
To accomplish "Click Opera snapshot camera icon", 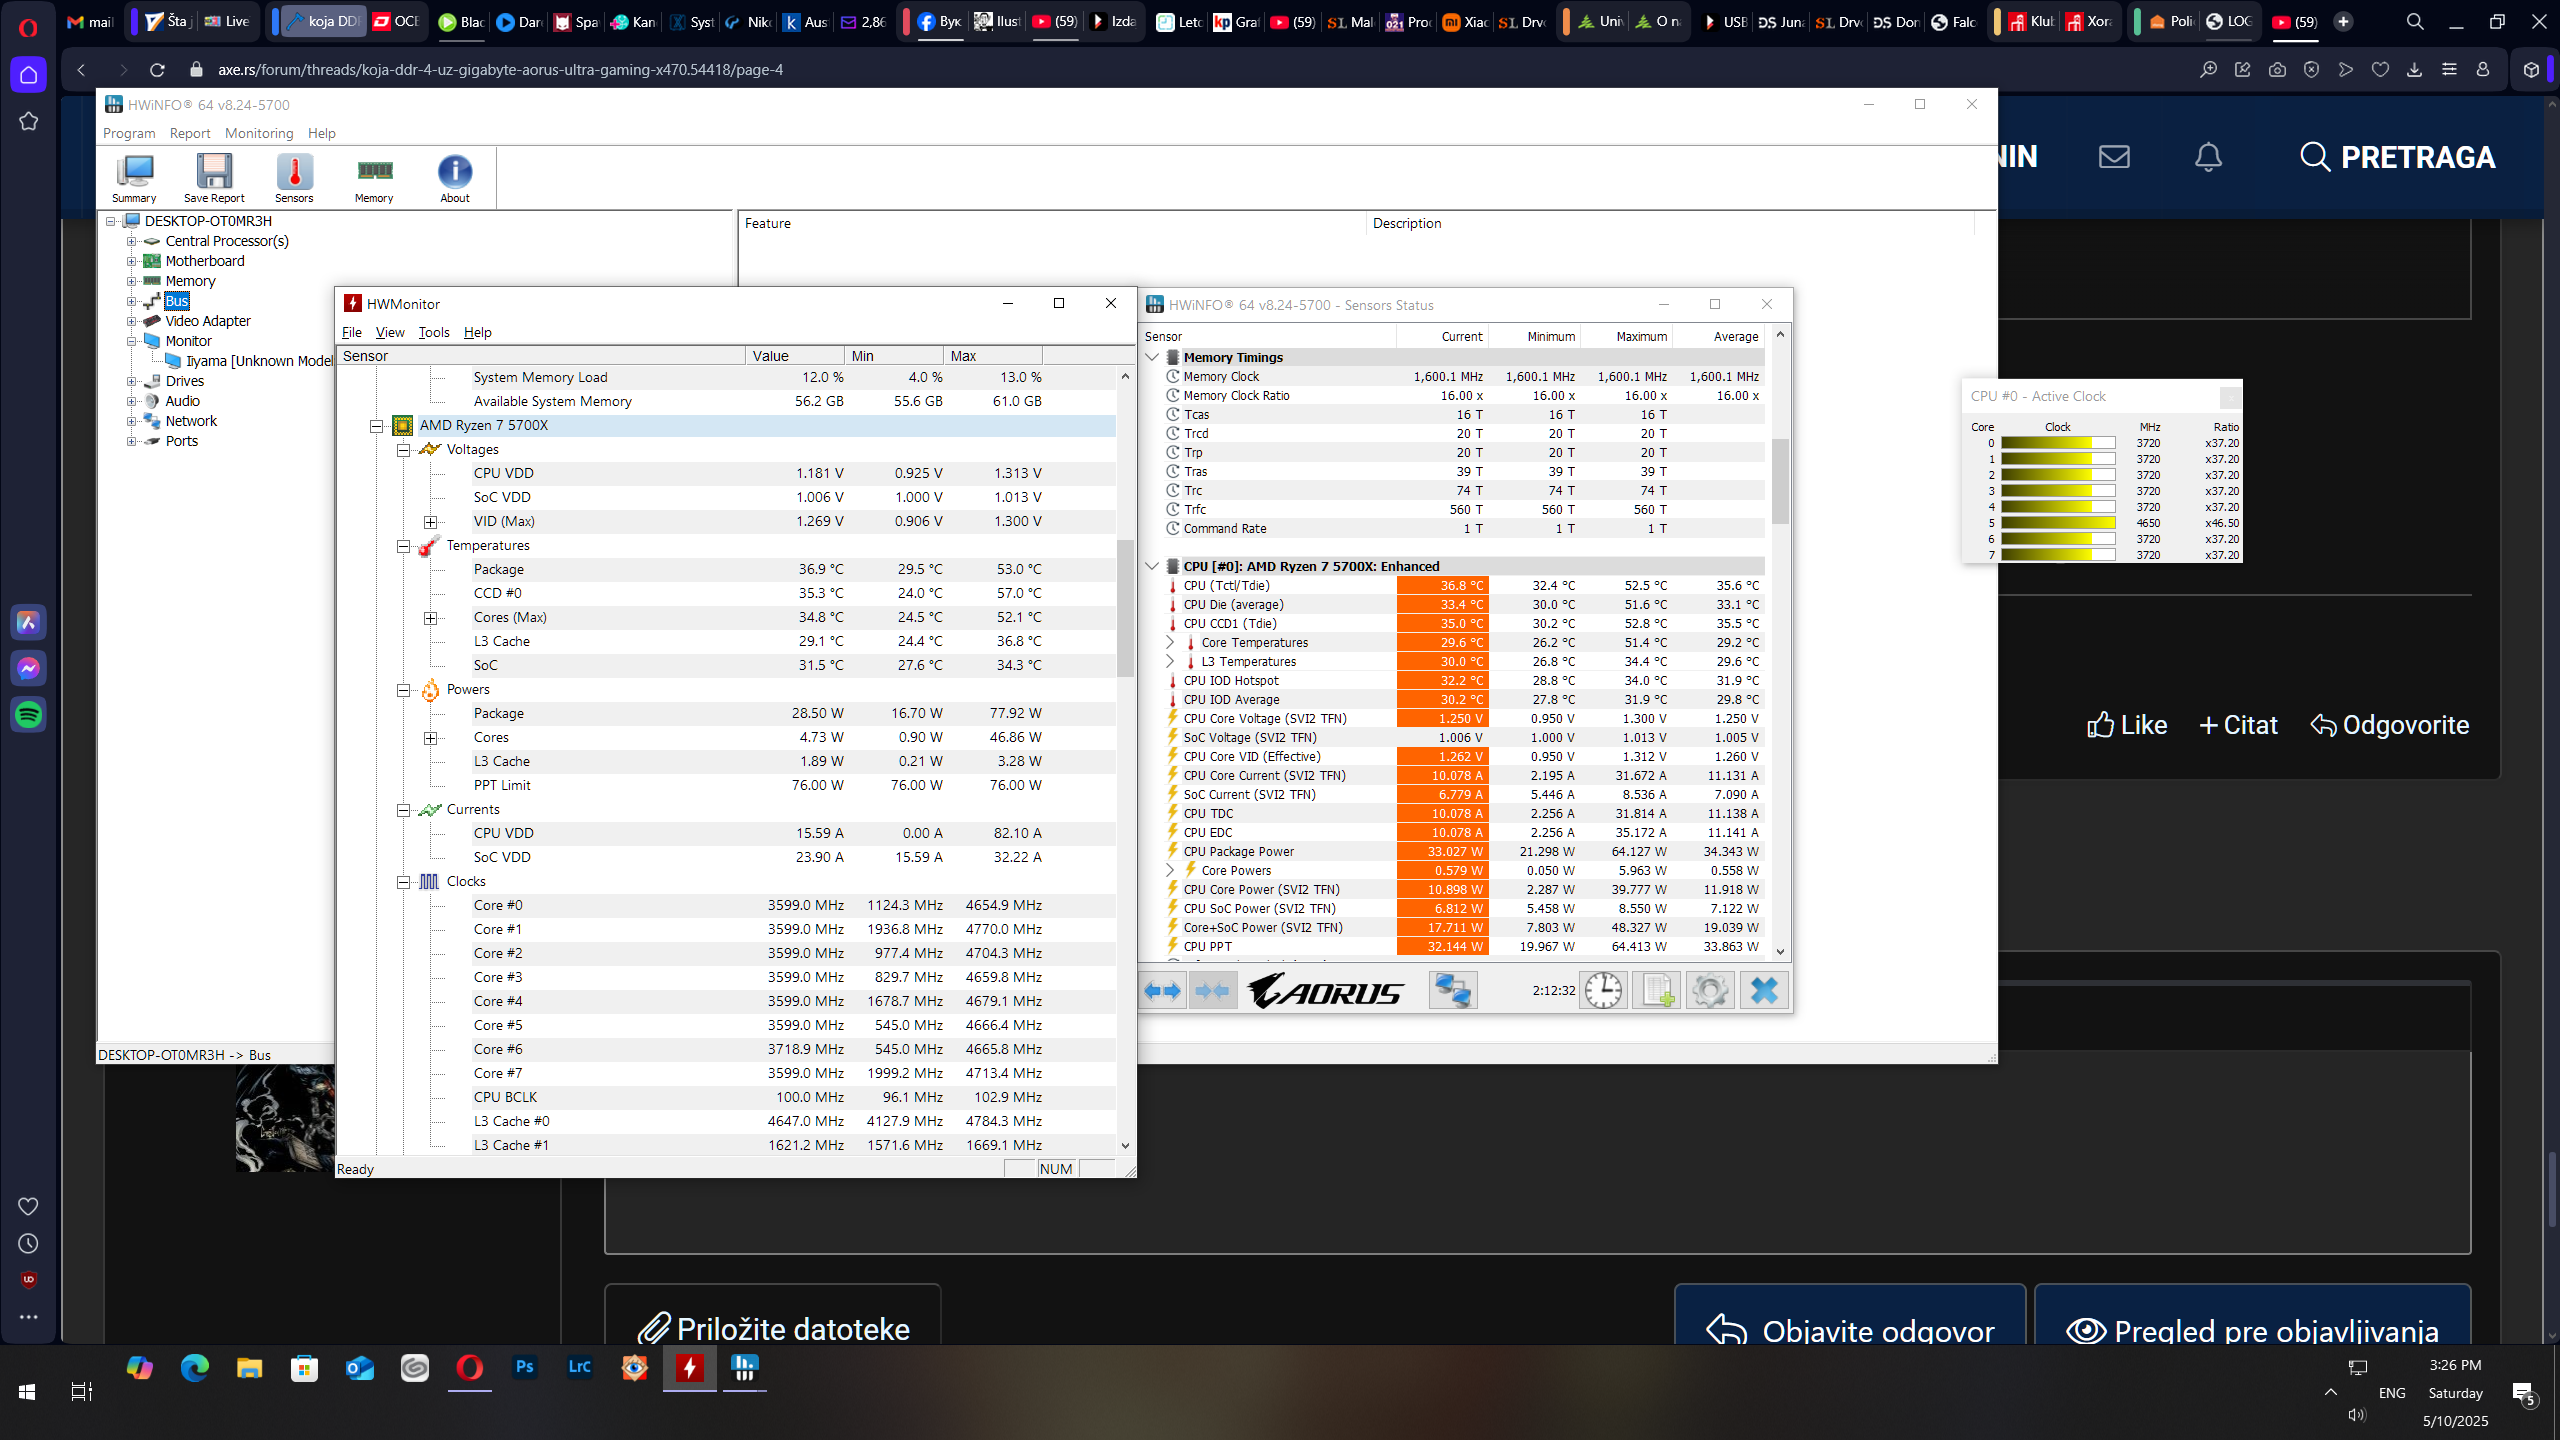I will click(x=2277, y=70).
